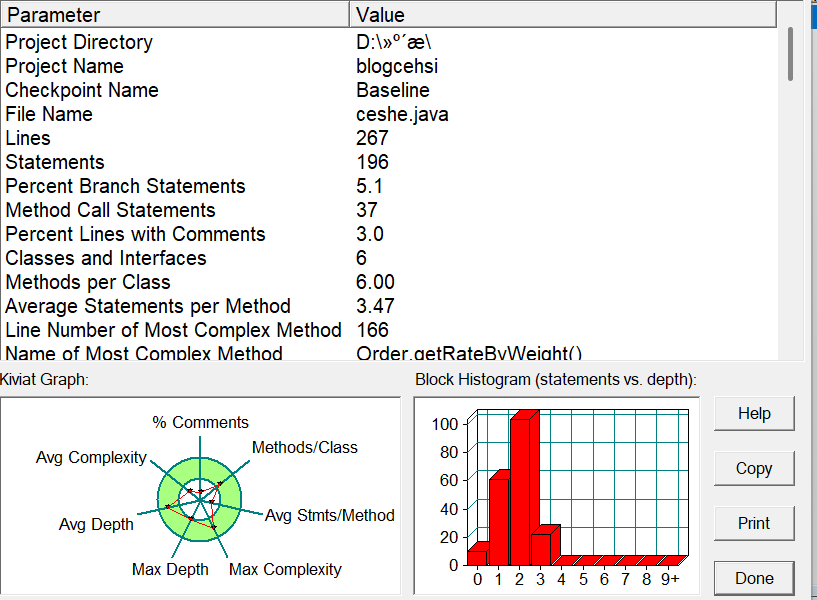Click the histogram bar for depth 2
Screen dimensions: 817x600
(521, 492)
